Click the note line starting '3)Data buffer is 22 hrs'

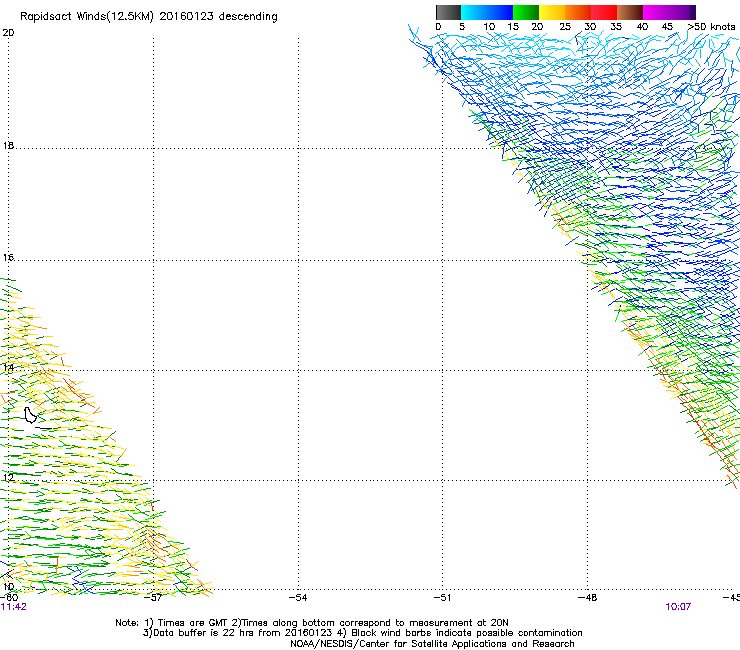362,633
